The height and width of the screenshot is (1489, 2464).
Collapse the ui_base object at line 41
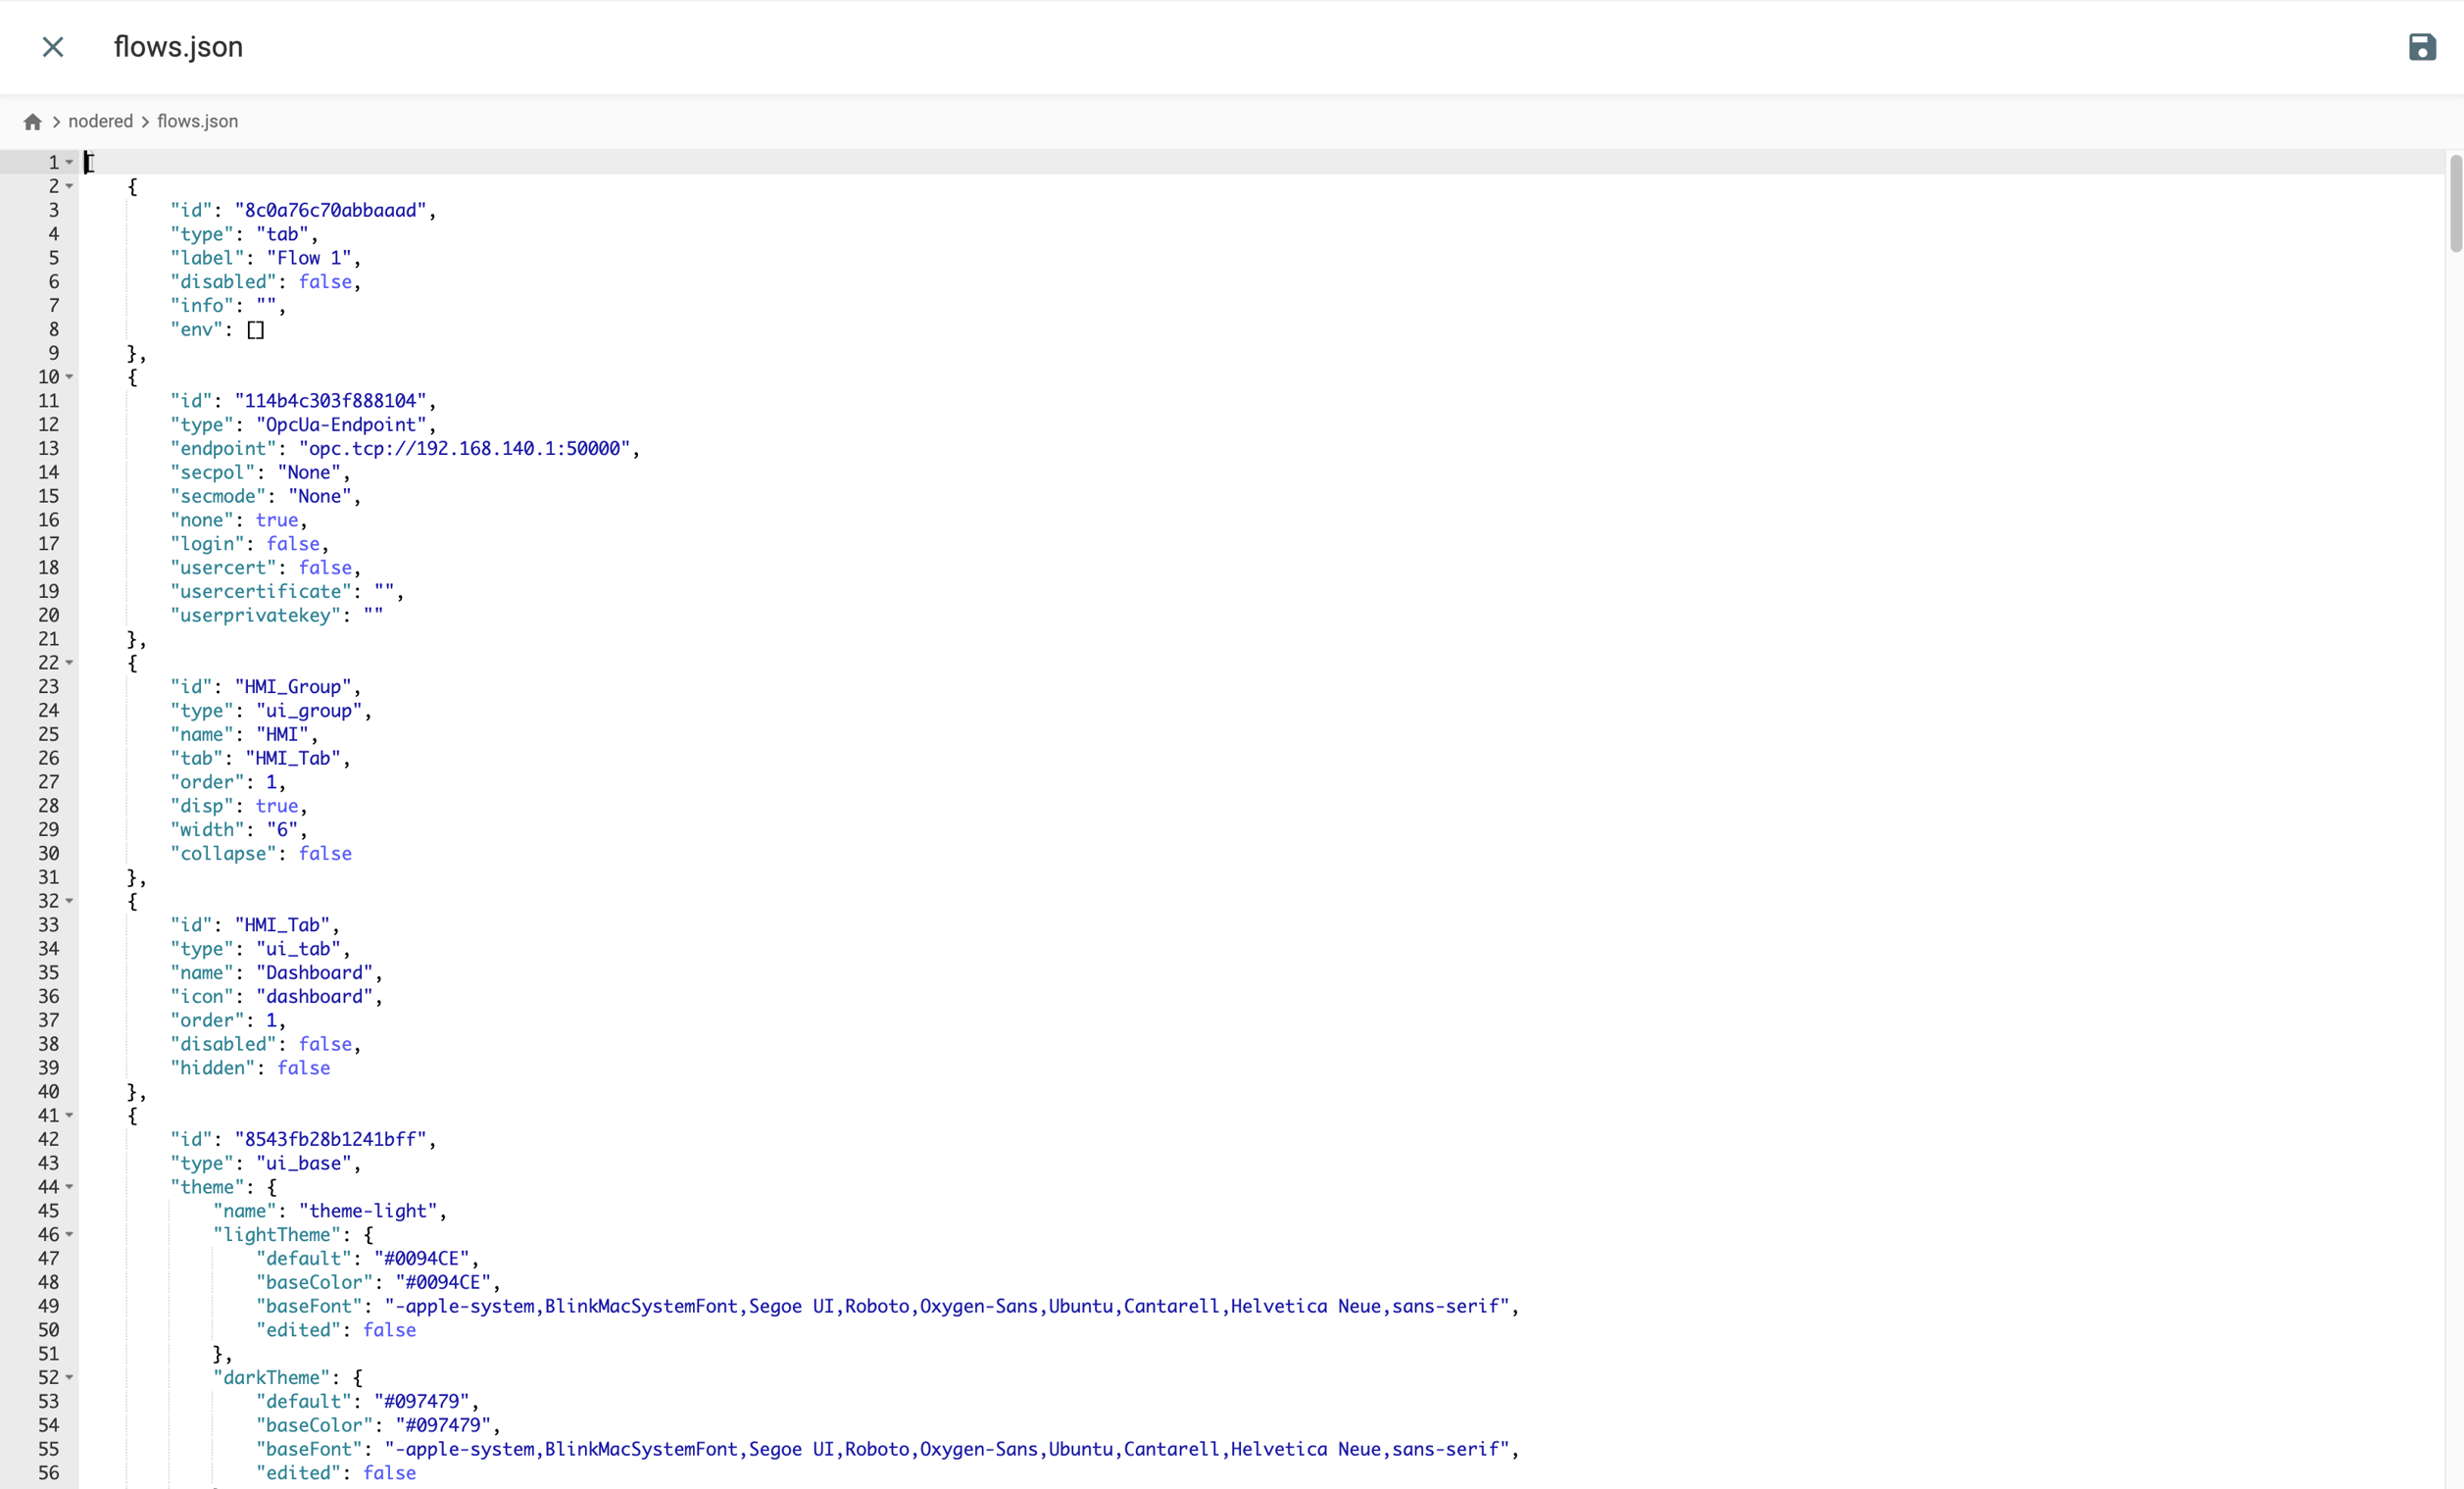click(x=68, y=1116)
